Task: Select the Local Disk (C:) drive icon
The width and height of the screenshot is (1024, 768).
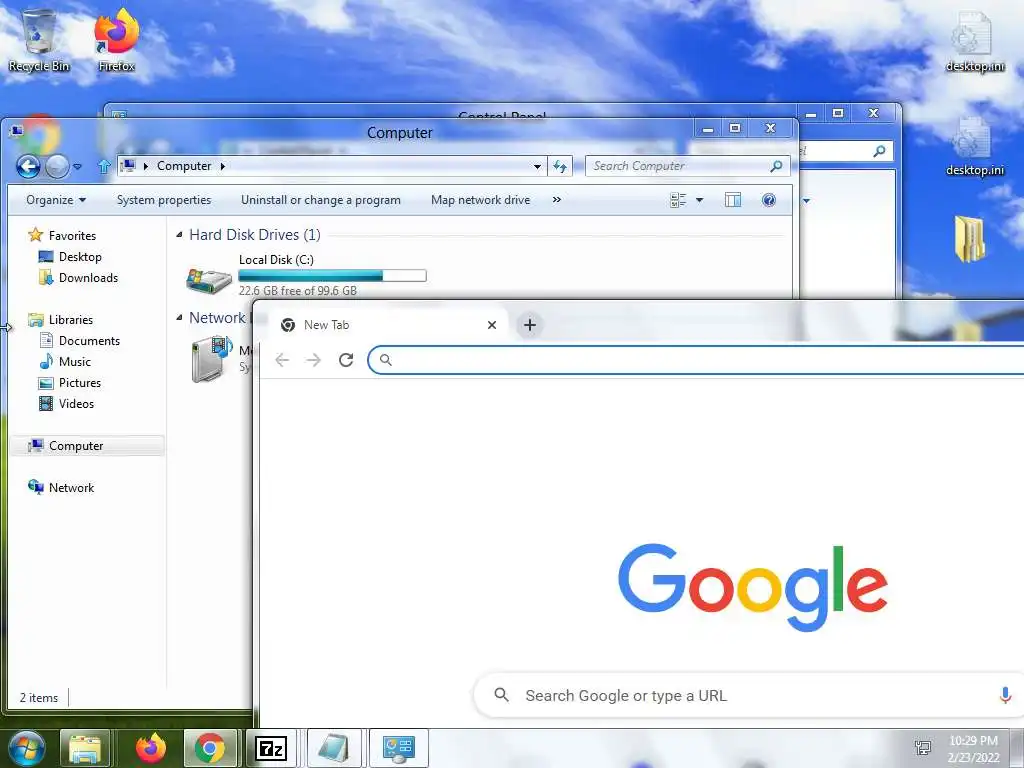Action: pyautogui.click(x=209, y=280)
